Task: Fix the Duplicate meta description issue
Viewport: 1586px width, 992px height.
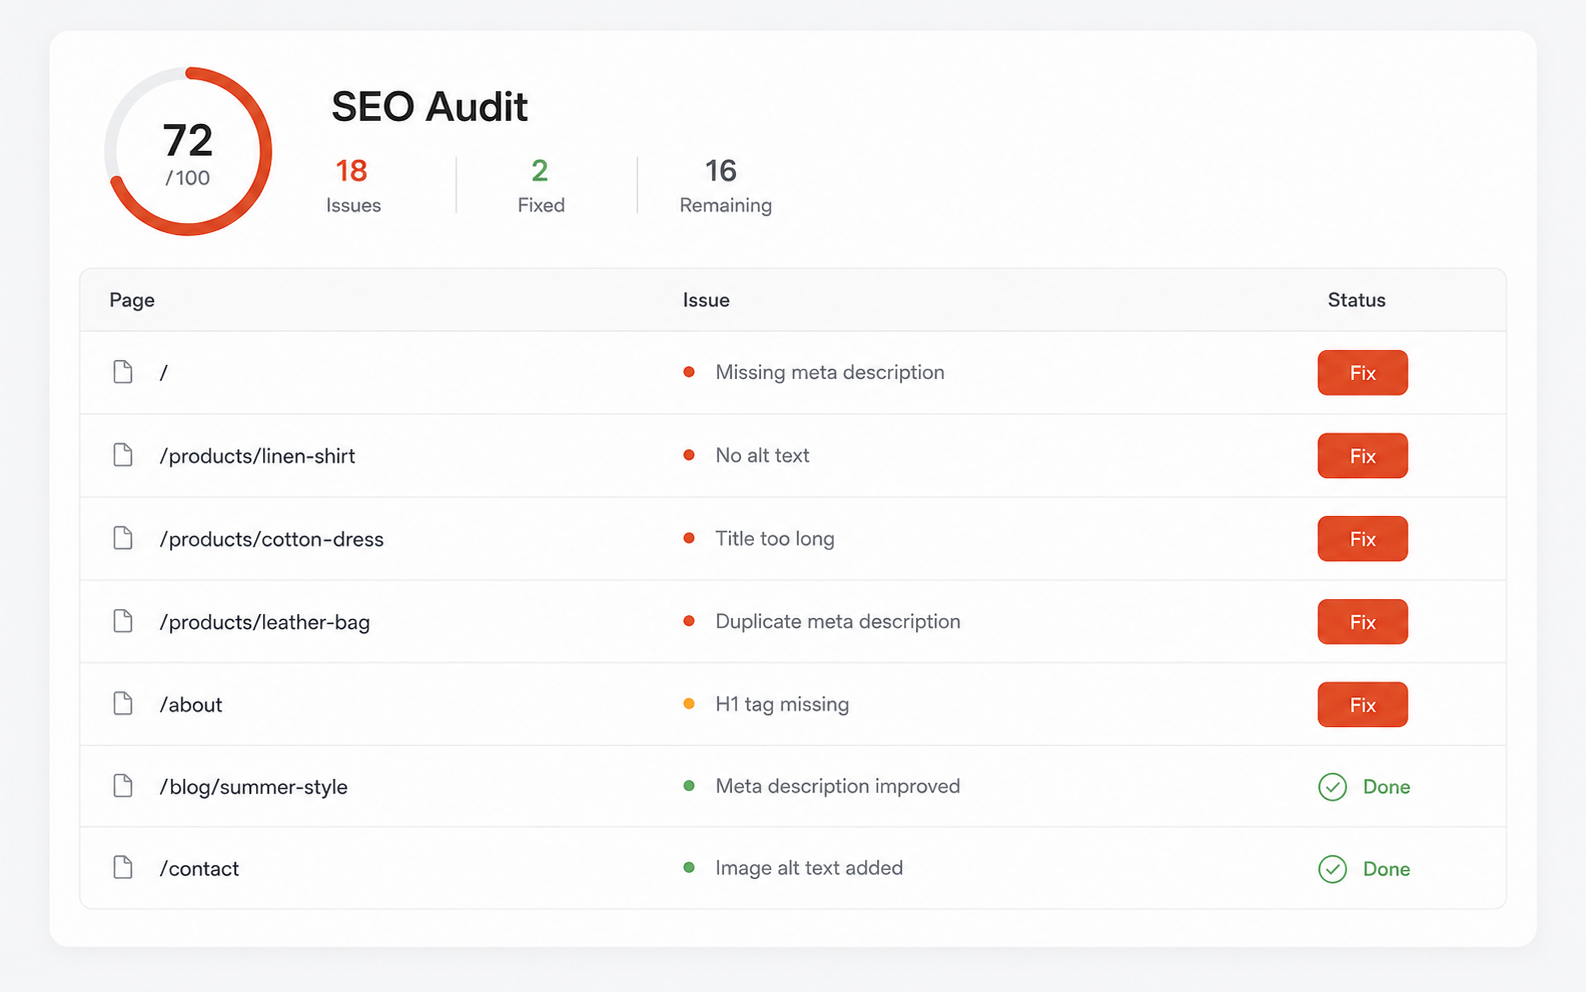Action: (x=1362, y=622)
